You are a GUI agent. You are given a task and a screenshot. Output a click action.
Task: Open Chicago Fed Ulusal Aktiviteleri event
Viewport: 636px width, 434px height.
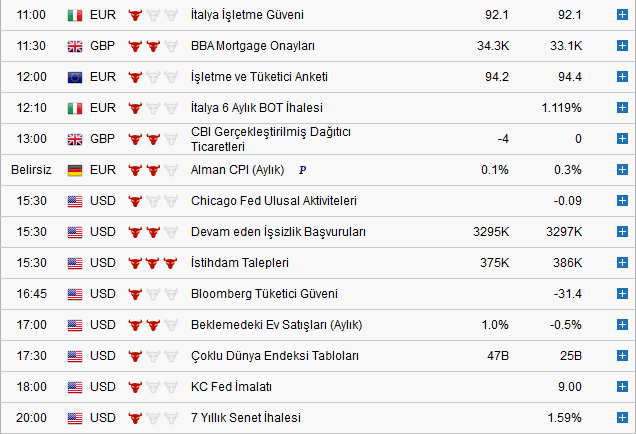coord(273,201)
